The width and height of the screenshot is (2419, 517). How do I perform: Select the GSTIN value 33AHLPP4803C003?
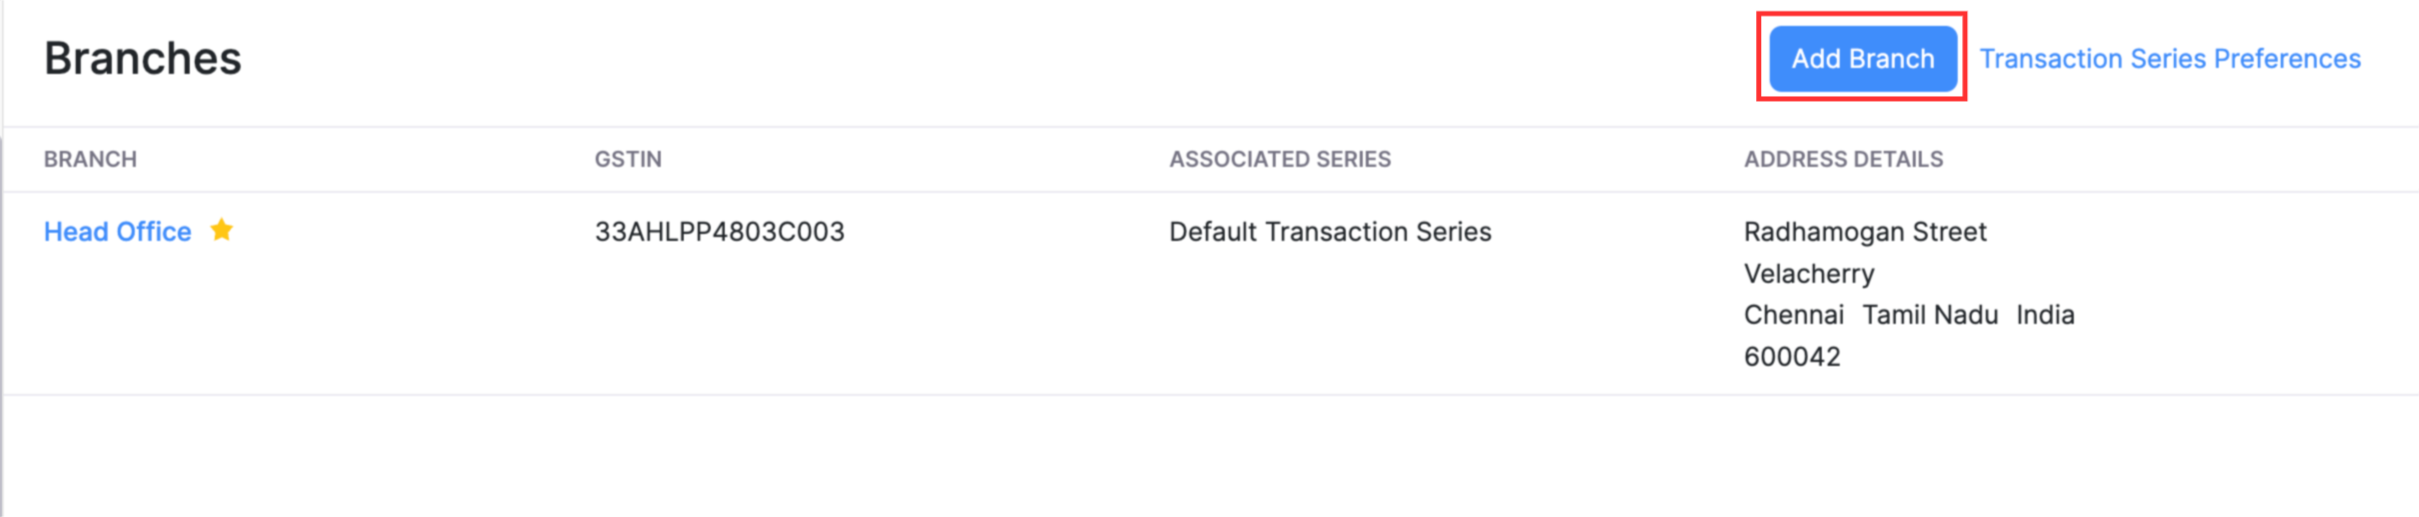coord(719,232)
